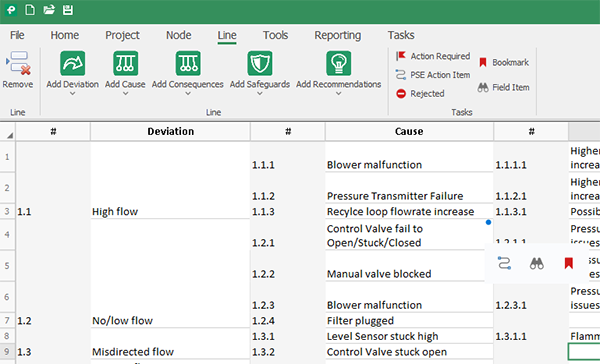Click consequence number cell '1.1.2.1'
The image size is (600, 364).
531,188
